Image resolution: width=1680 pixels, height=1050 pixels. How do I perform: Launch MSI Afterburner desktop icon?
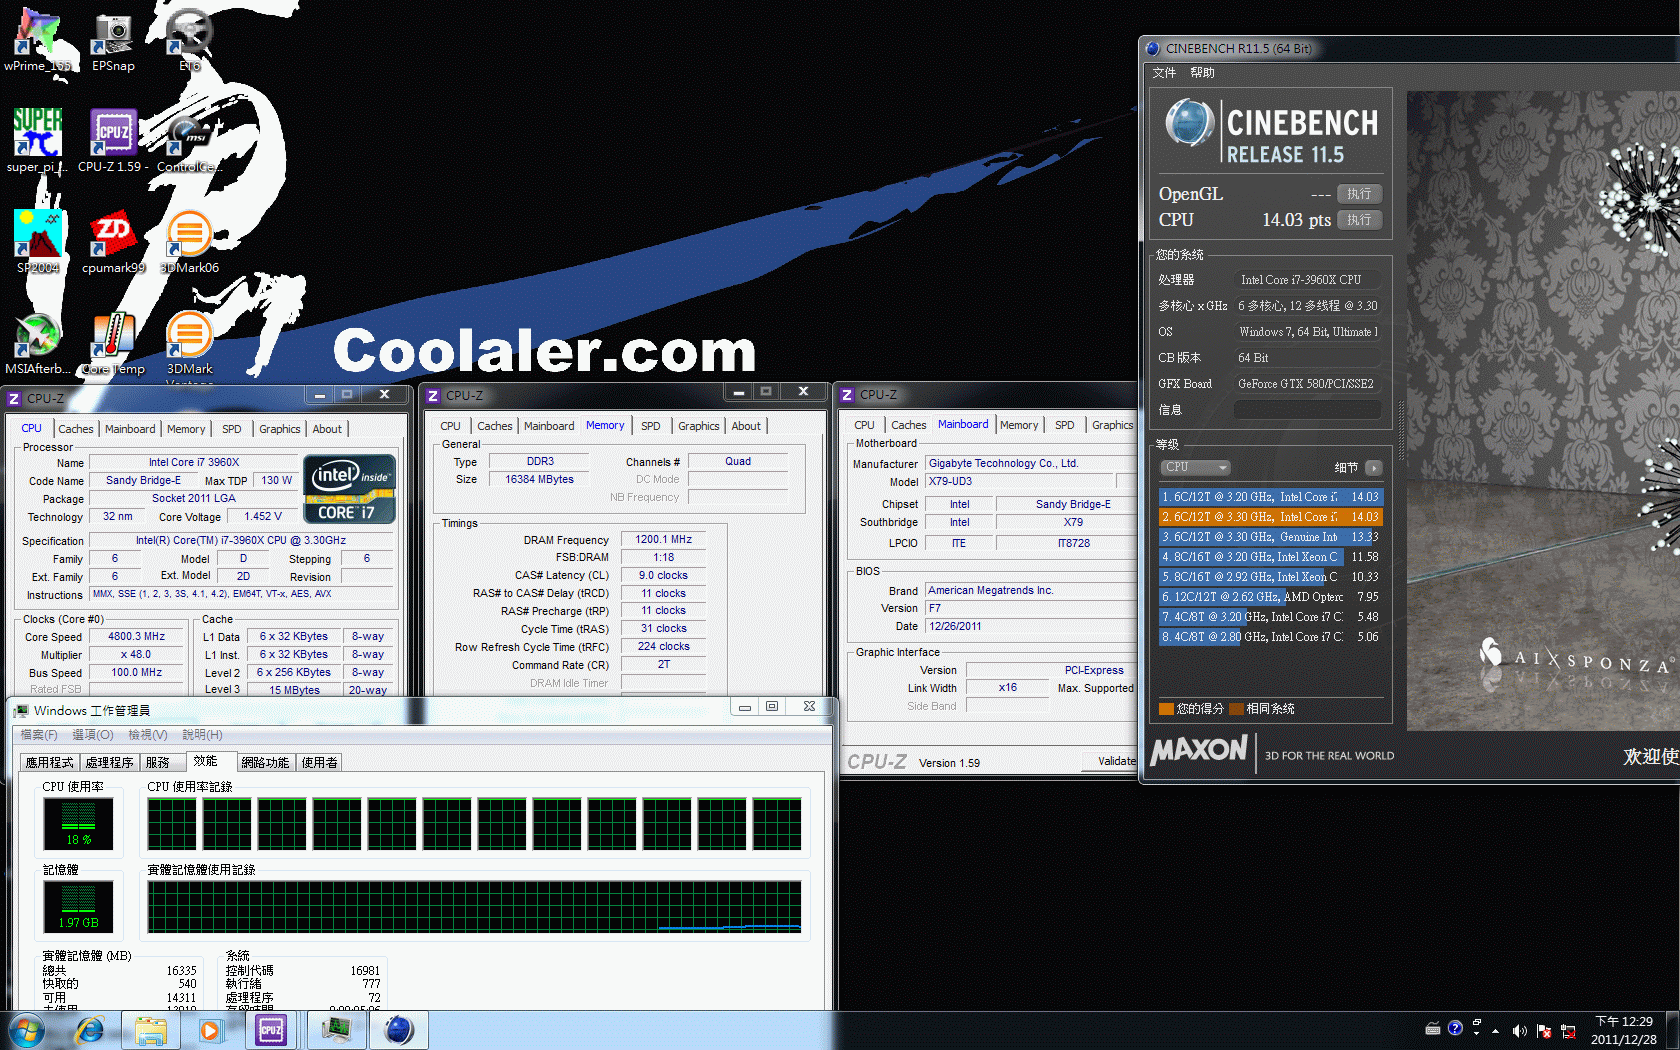click(38, 343)
